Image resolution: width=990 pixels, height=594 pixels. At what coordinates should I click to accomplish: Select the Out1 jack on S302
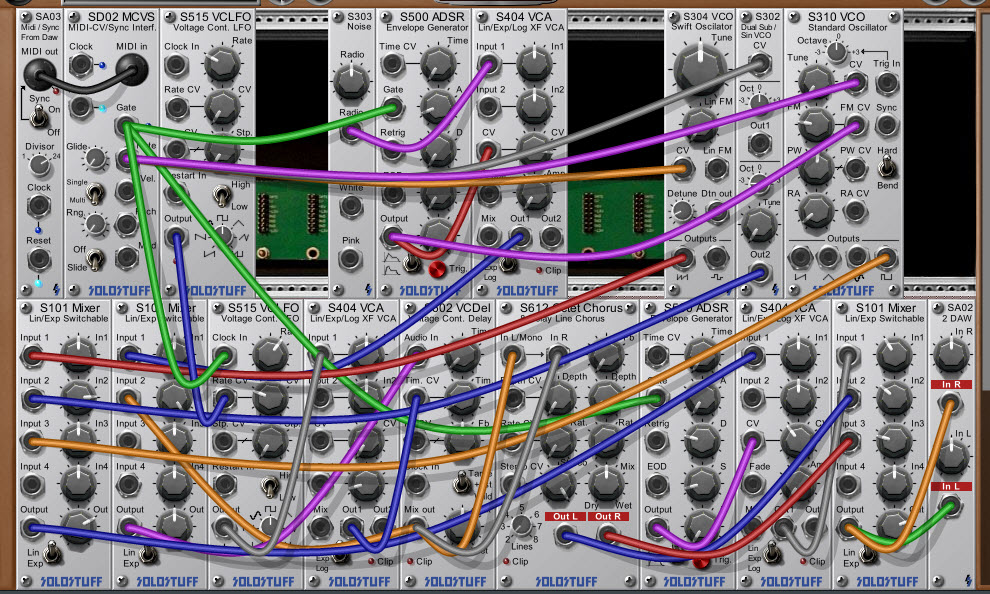tap(760, 144)
